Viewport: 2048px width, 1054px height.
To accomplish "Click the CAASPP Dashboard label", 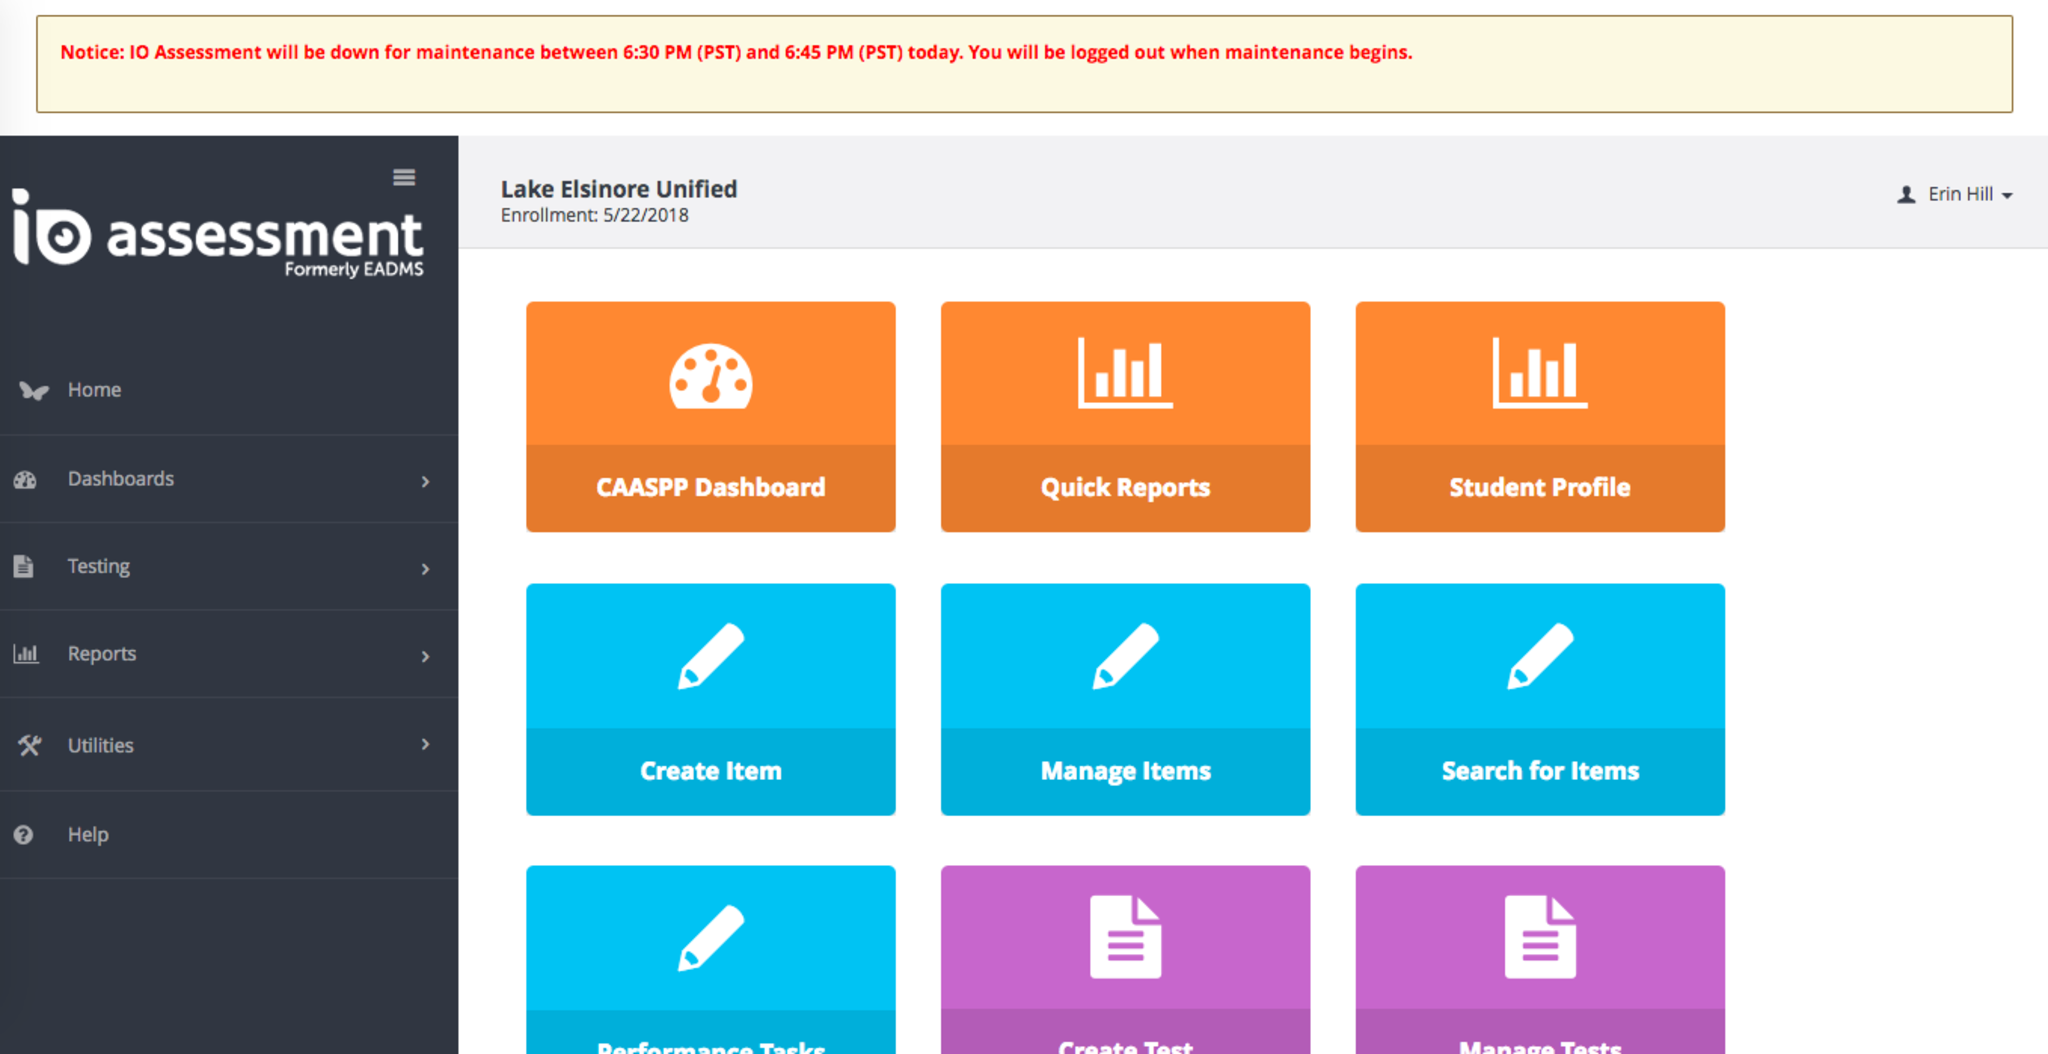I will pos(710,487).
